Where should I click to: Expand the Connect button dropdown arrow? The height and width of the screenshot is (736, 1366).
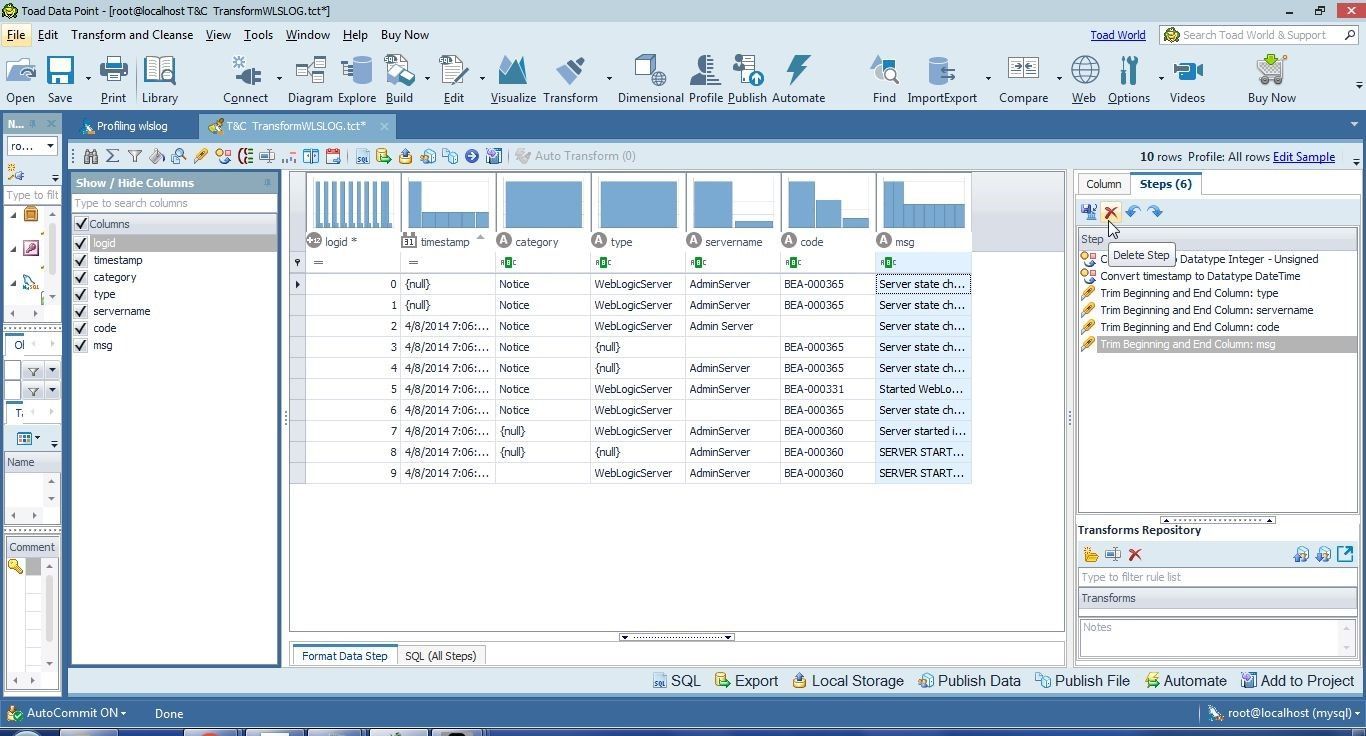click(x=279, y=78)
